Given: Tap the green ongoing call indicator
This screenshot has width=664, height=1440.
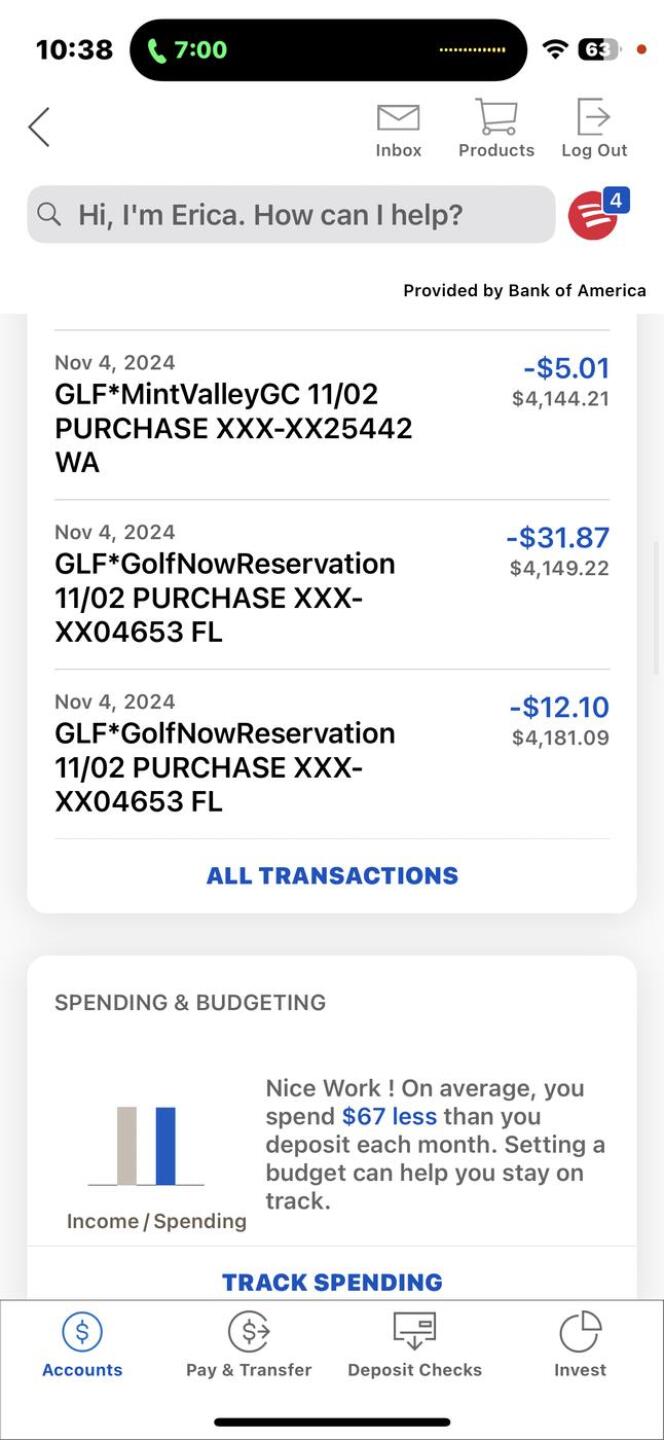Looking at the screenshot, I should pos(188,50).
